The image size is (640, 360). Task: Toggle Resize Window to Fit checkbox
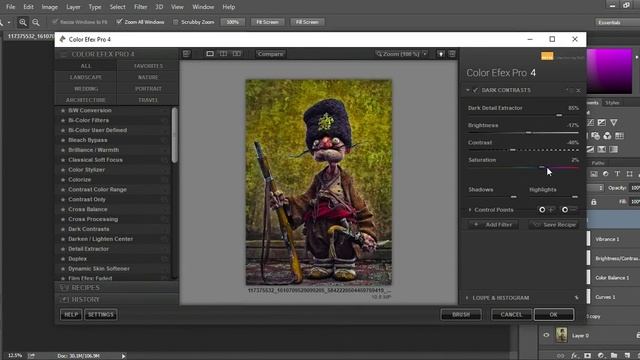point(55,22)
